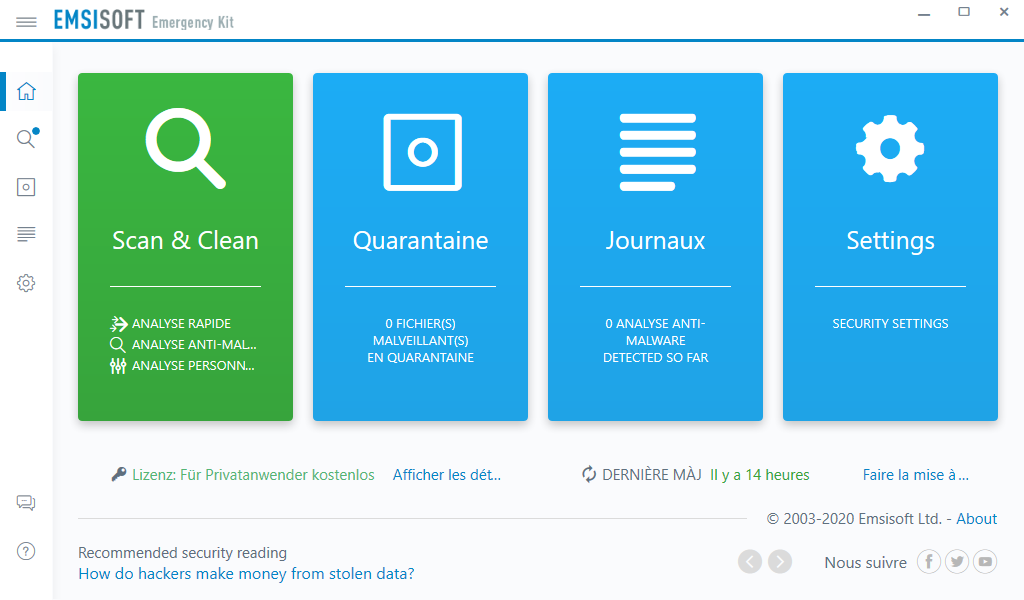Click the Scan & Clean title
Viewport: 1024px width, 600px height.
185,240
